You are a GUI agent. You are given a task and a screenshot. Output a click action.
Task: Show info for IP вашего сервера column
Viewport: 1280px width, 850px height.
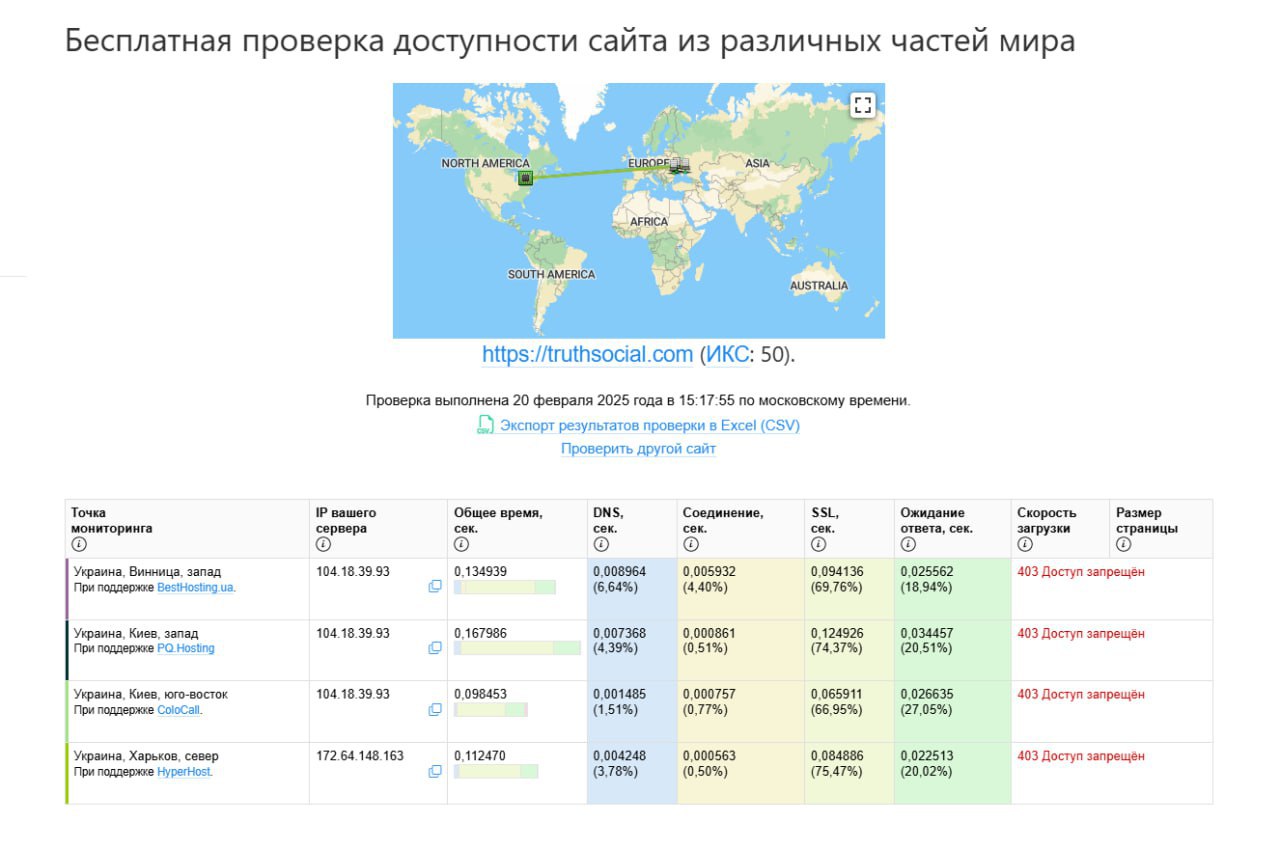[x=323, y=545]
